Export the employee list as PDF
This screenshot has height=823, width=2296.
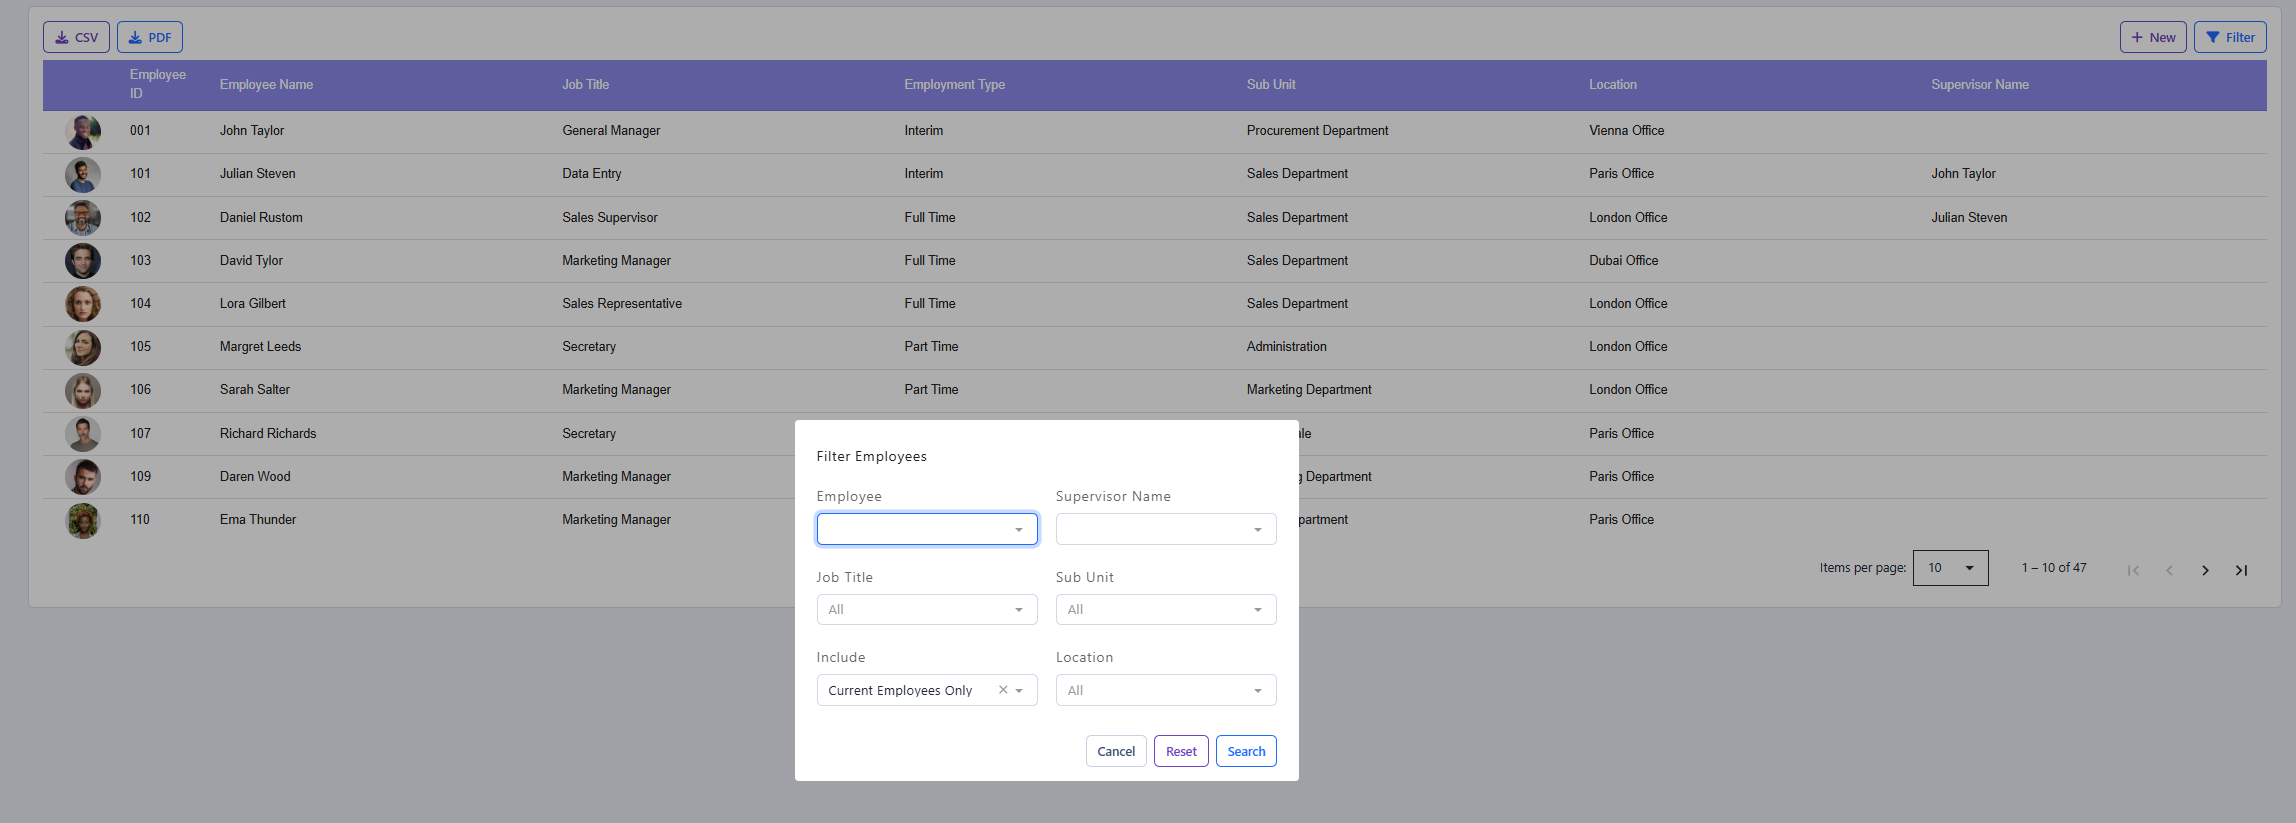(x=150, y=37)
